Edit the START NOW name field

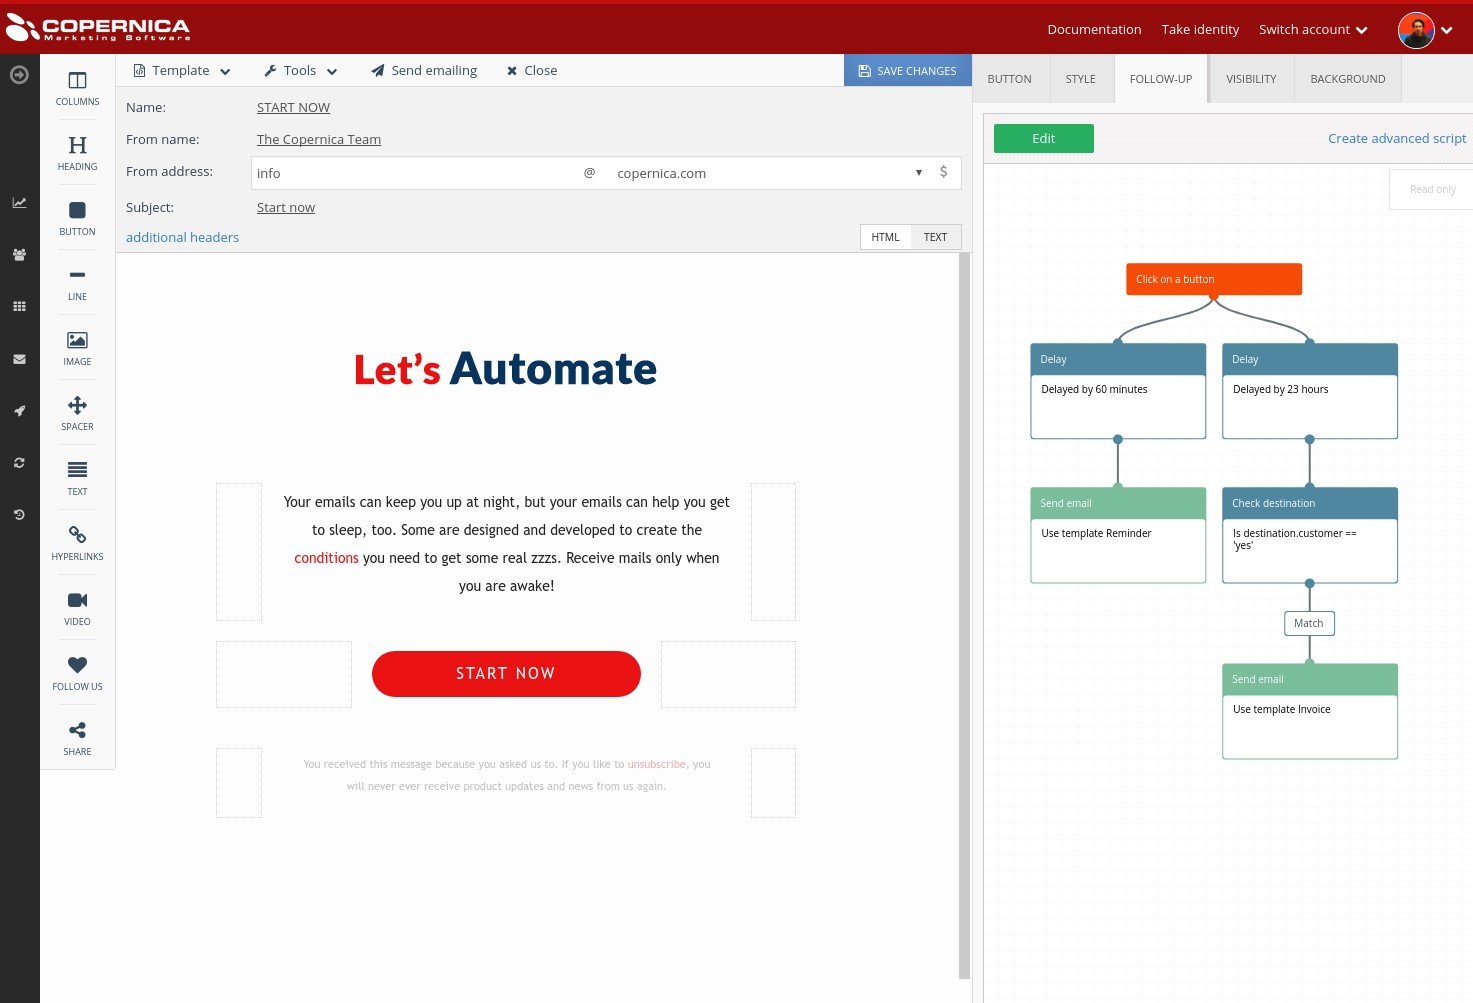tap(293, 107)
